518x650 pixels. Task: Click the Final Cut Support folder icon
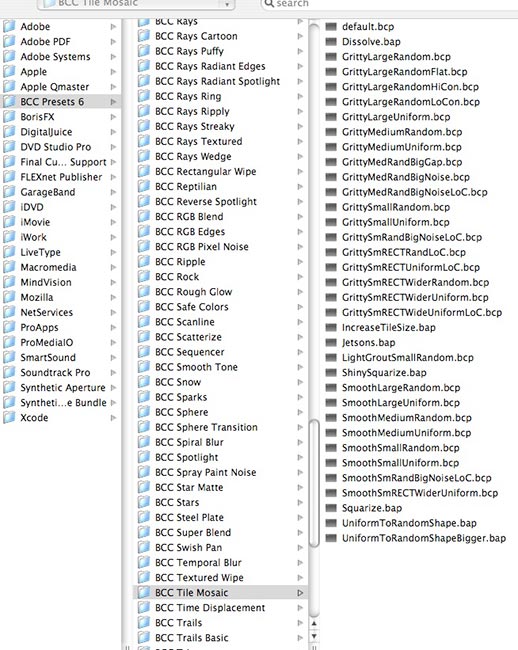click(x=9, y=162)
